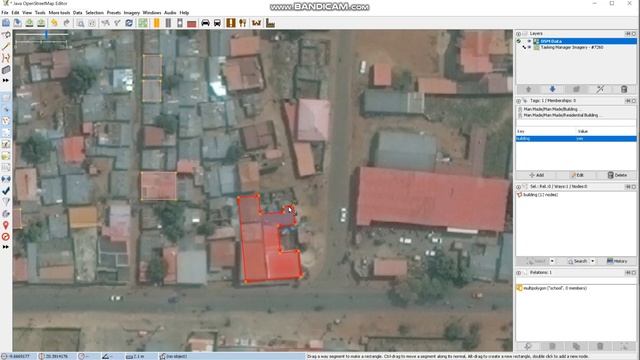Click the fork and knife restaurant icon
The height and width of the screenshot is (360, 640).
pyautogui.click(x=243, y=23)
